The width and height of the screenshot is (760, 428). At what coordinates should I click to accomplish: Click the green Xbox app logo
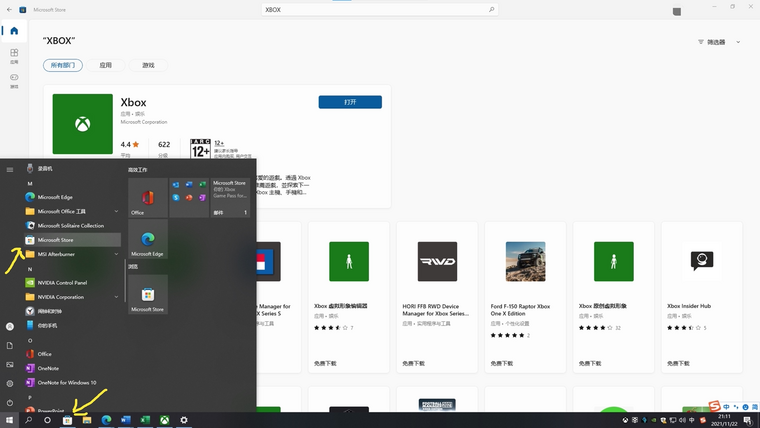click(82, 124)
